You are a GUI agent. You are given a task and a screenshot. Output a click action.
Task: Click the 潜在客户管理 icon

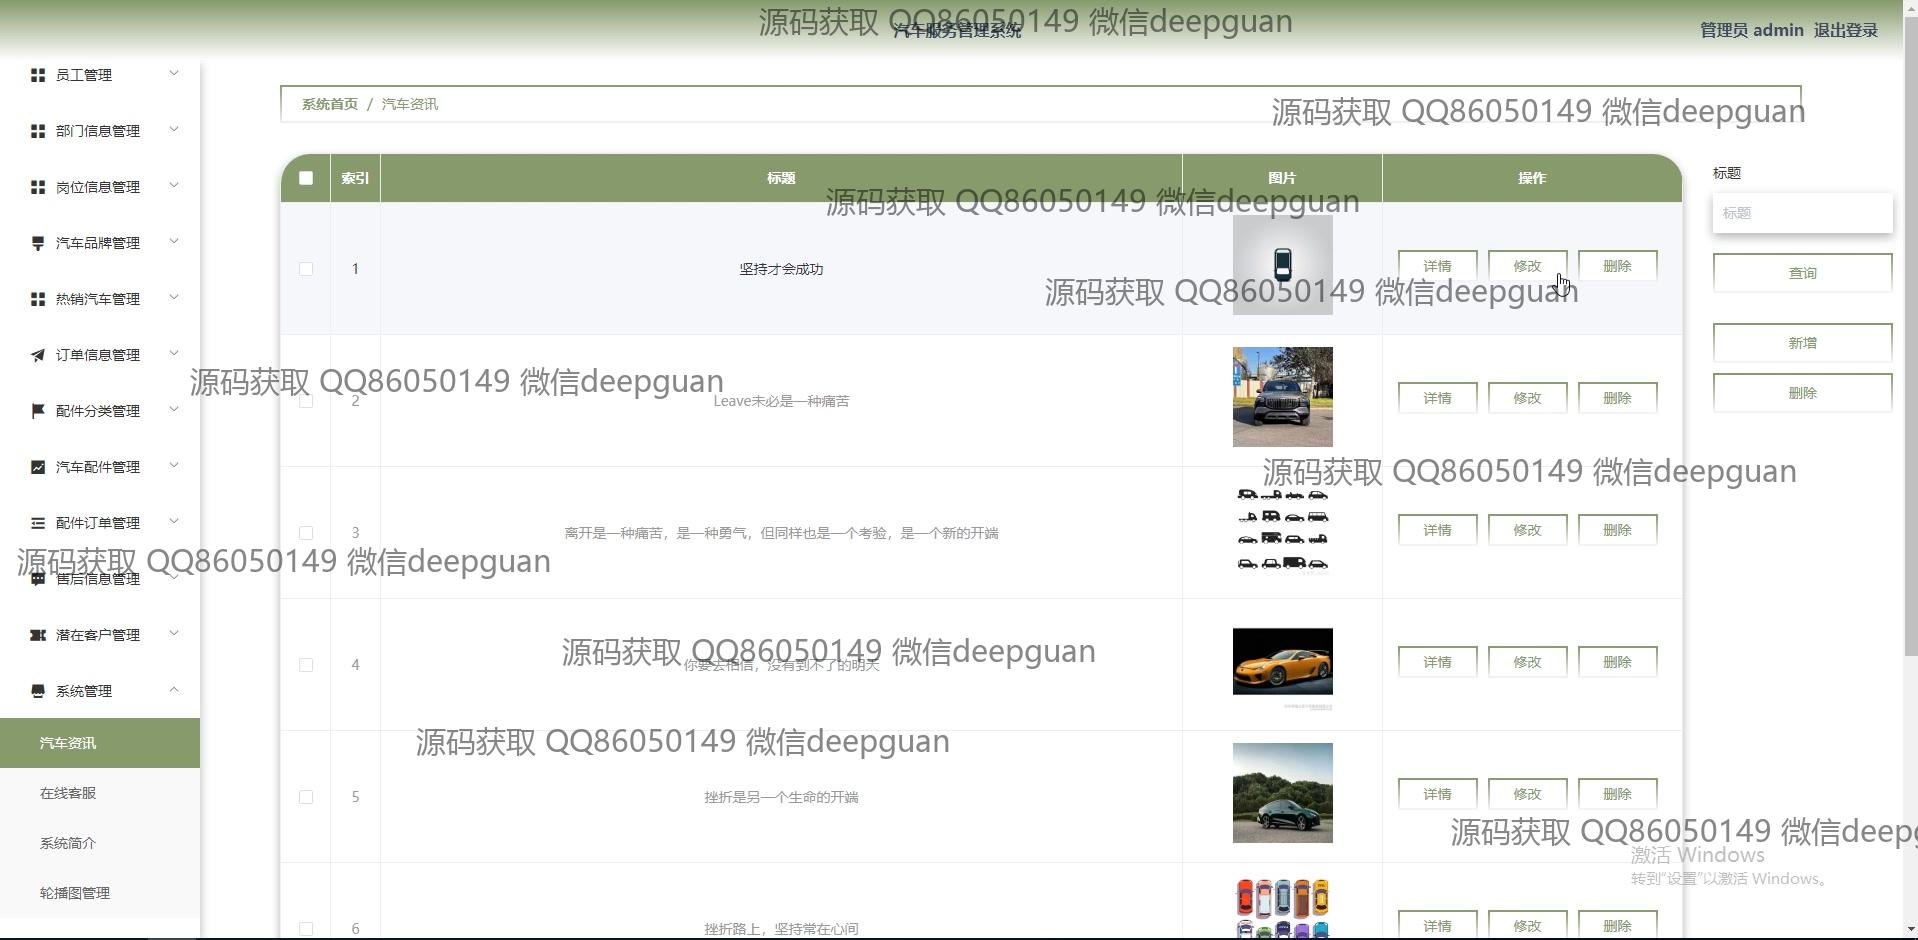(38, 635)
